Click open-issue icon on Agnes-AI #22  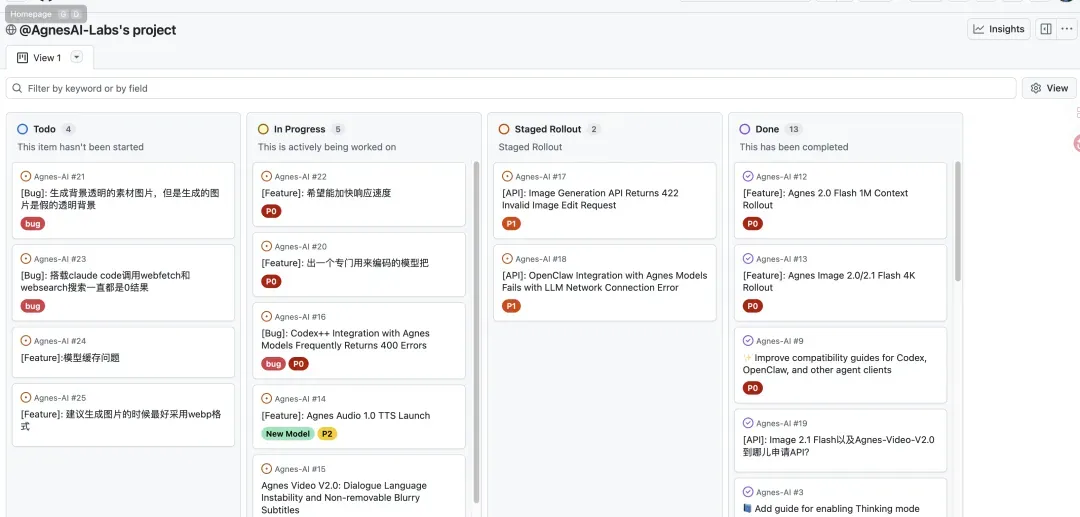pyautogui.click(x=267, y=176)
